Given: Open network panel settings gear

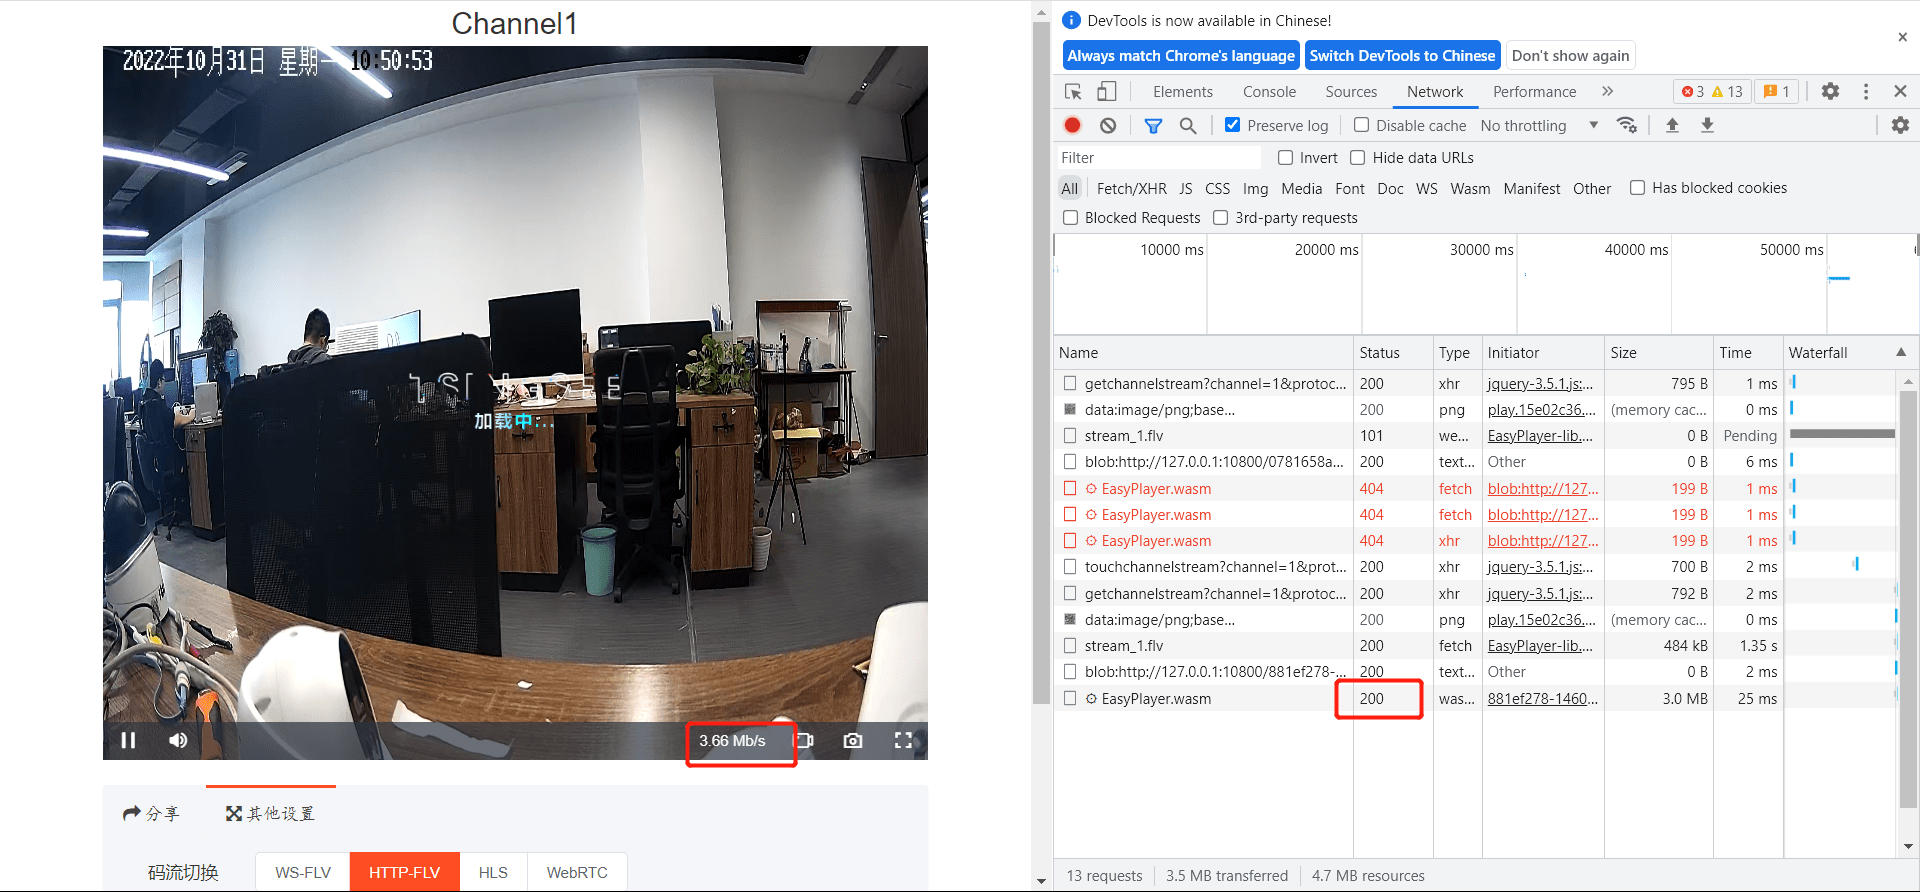Looking at the screenshot, I should (1900, 125).
